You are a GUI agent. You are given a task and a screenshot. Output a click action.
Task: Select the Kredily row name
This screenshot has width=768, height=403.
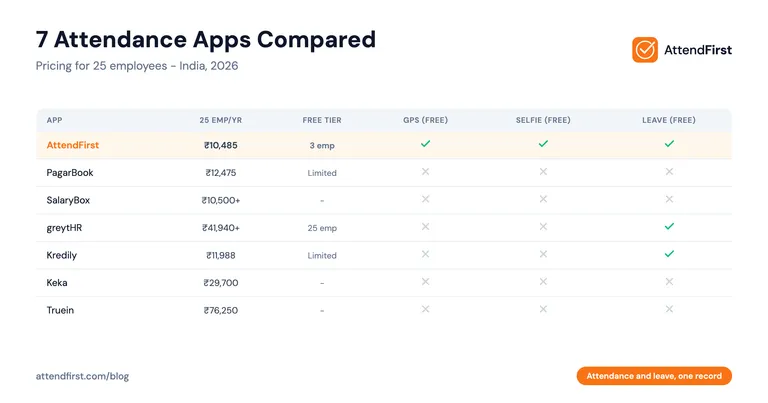(62, 255)
